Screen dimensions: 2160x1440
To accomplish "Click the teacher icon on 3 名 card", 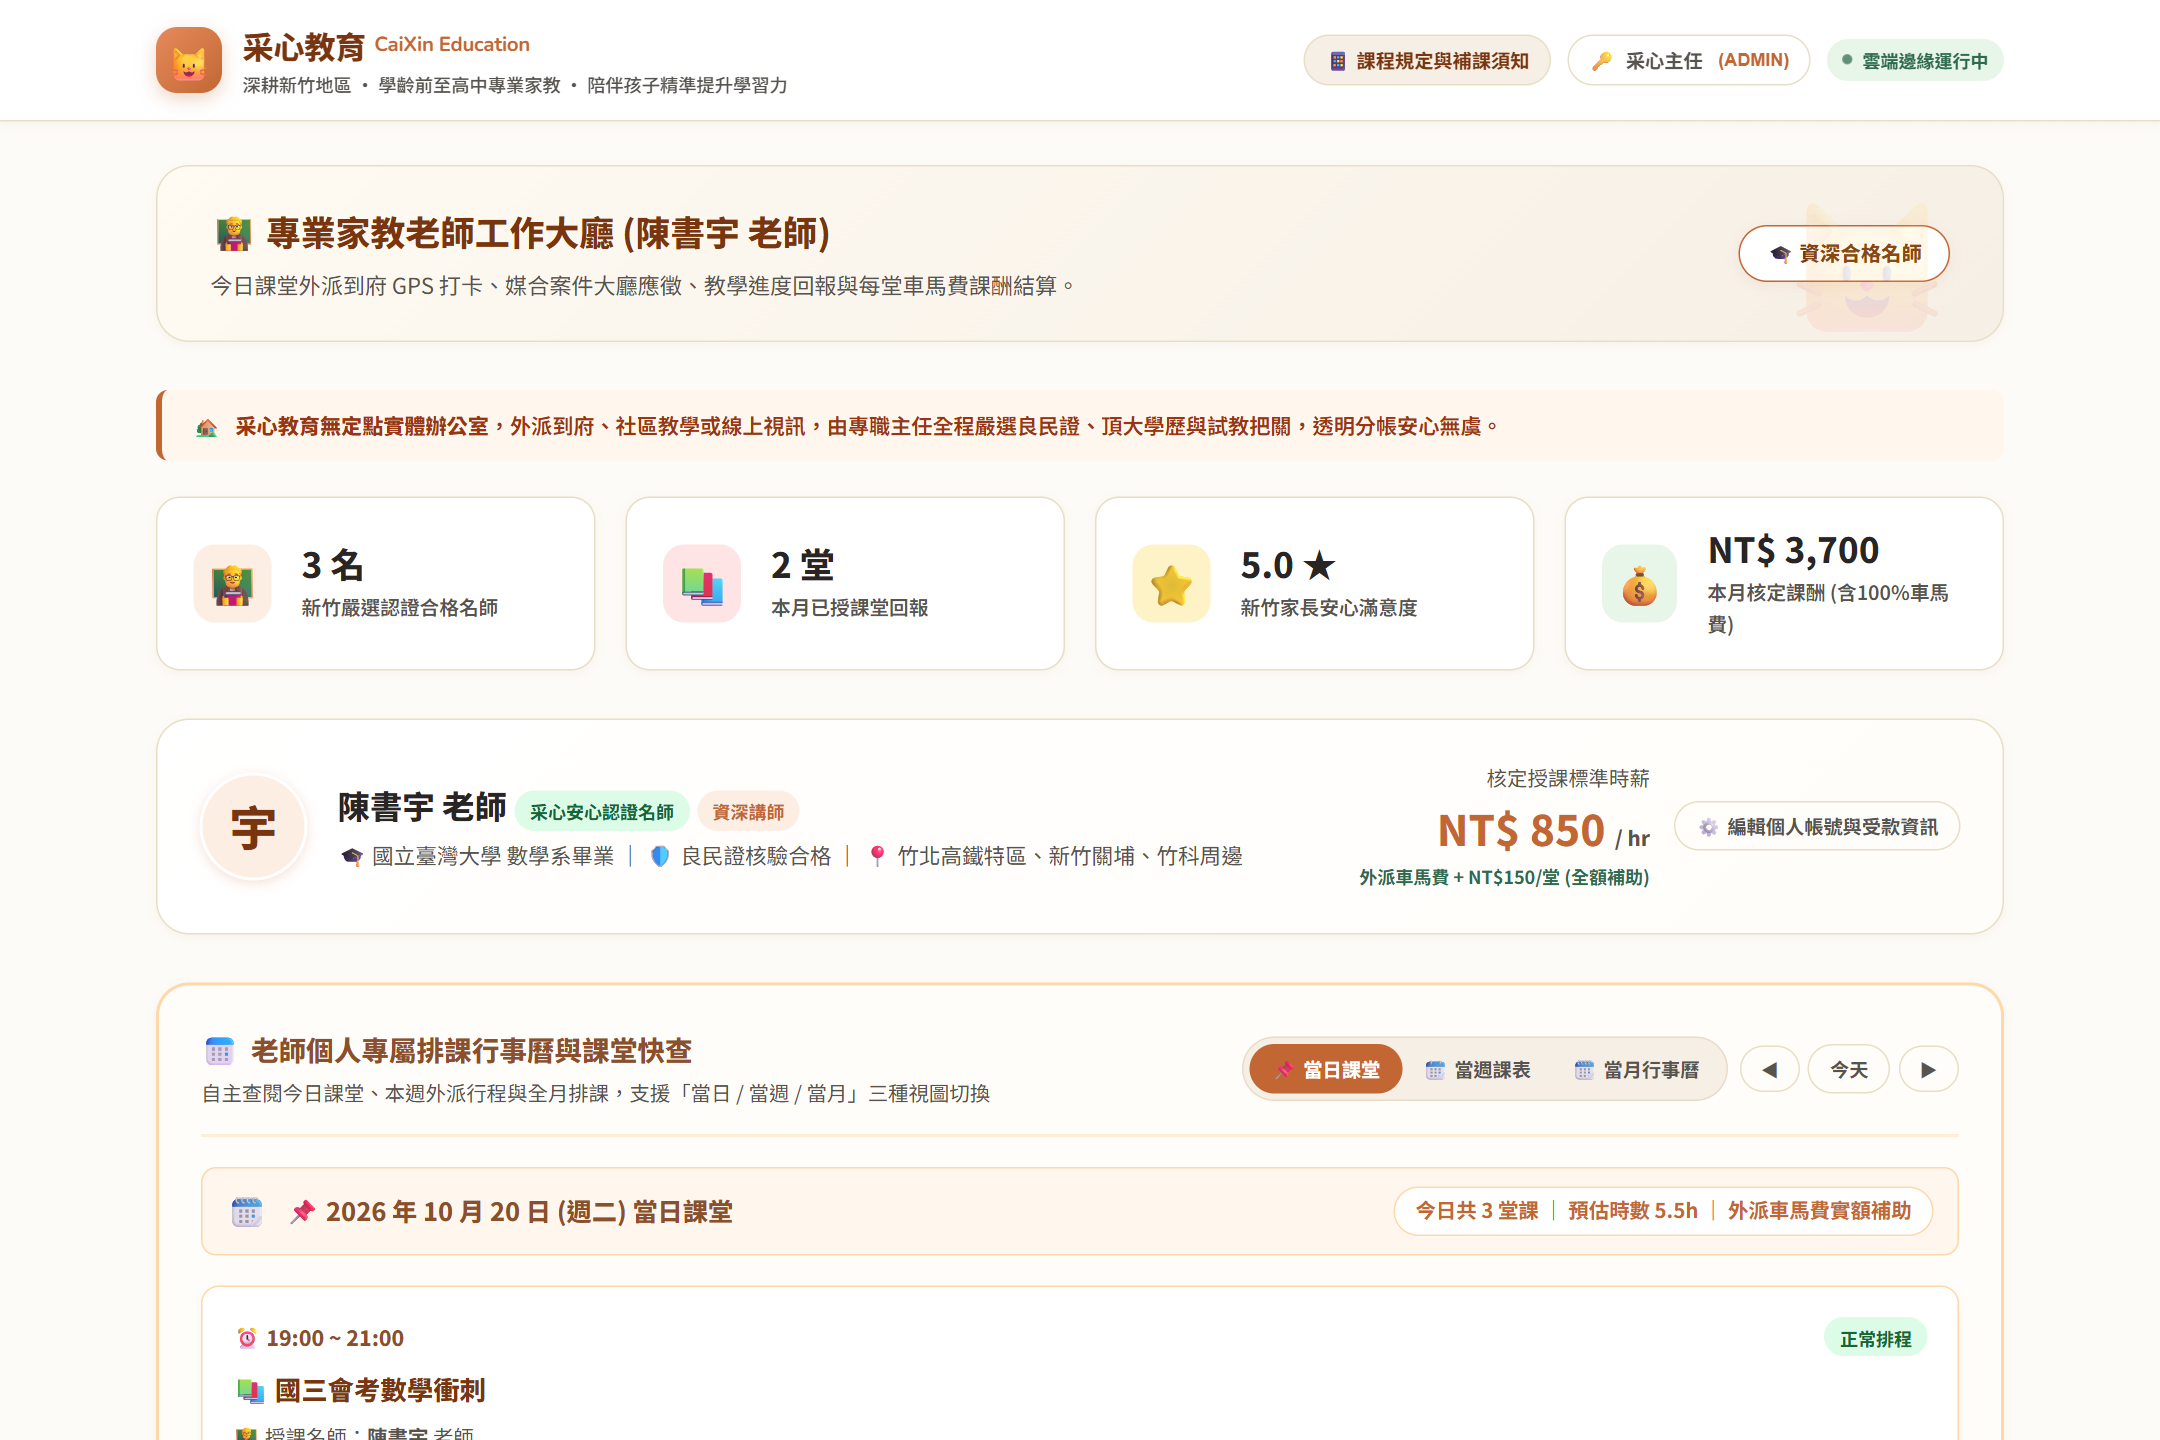I will (233, 584).
